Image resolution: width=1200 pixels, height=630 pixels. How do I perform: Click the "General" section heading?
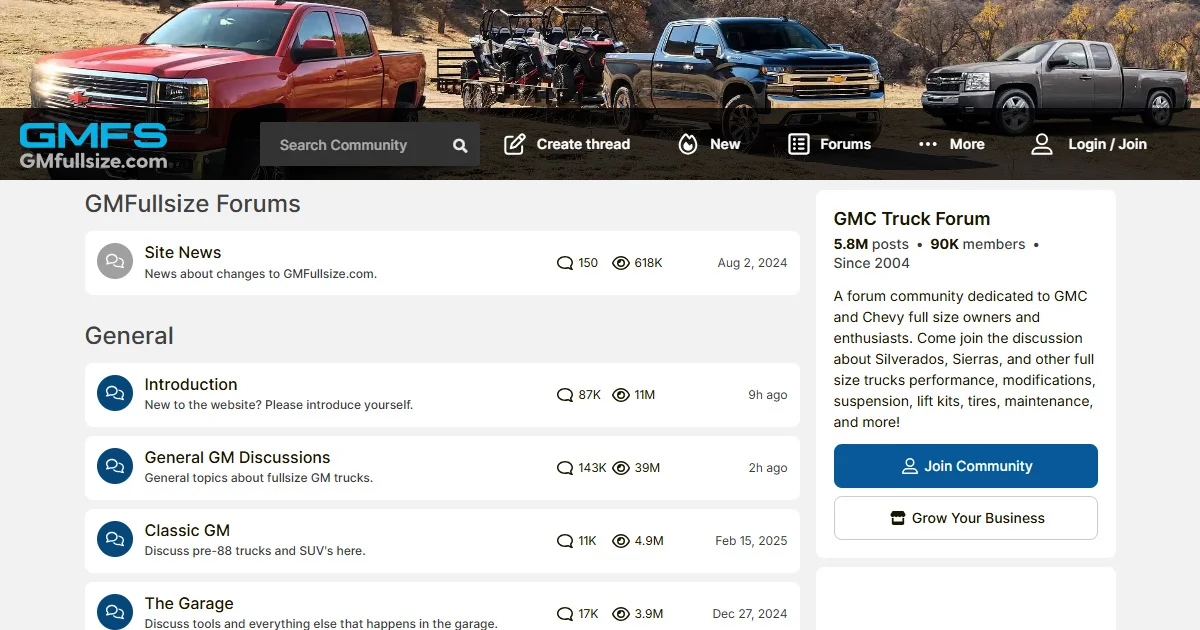[x=129, y=336]
